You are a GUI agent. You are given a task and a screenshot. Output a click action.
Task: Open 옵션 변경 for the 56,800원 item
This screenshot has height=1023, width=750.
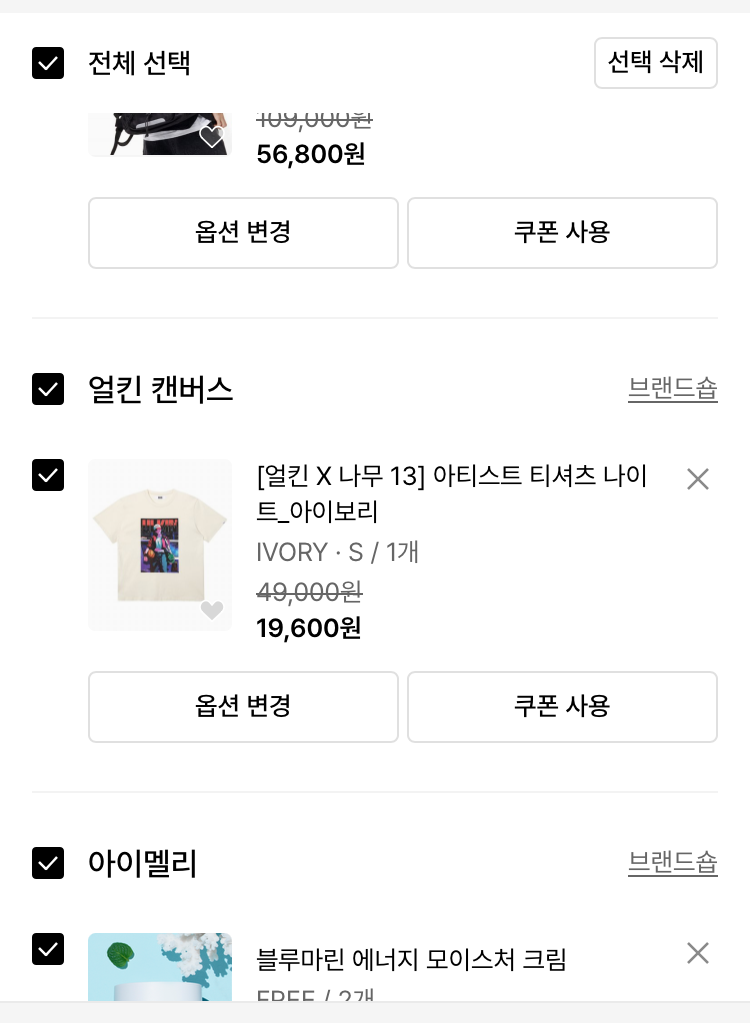point(243,233)
